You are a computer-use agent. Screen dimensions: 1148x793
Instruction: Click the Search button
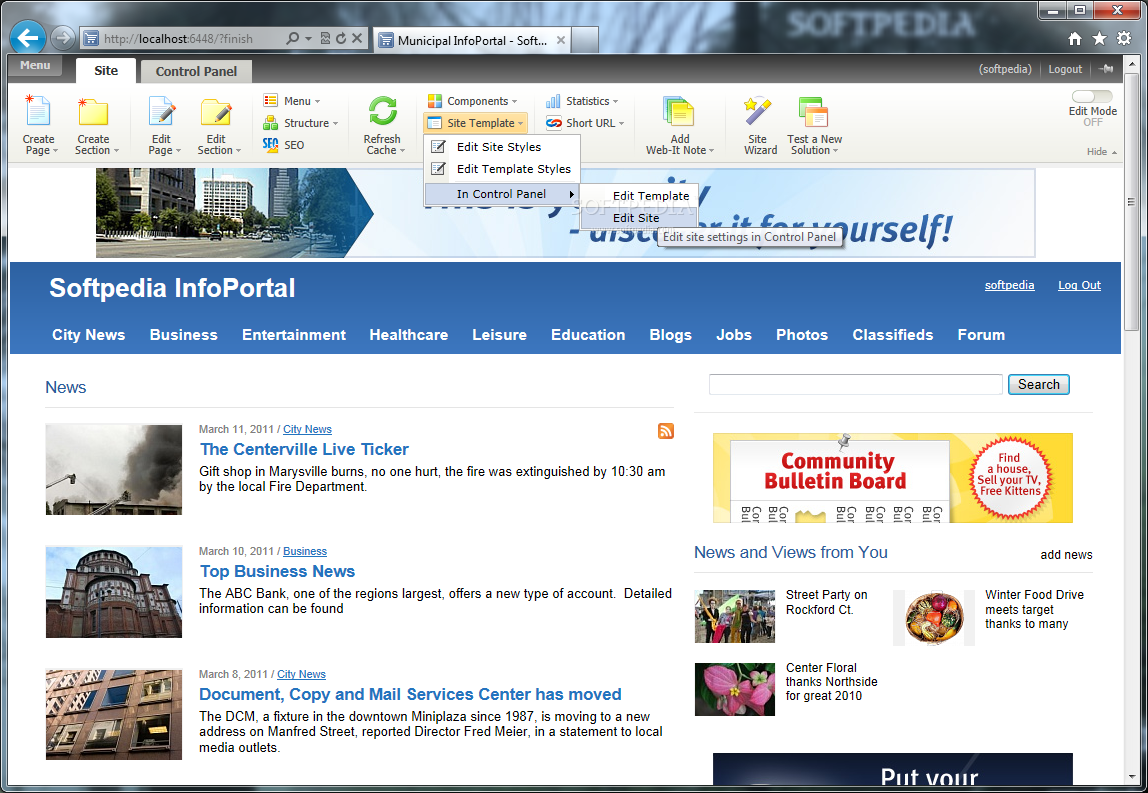tap(1038, 384)
